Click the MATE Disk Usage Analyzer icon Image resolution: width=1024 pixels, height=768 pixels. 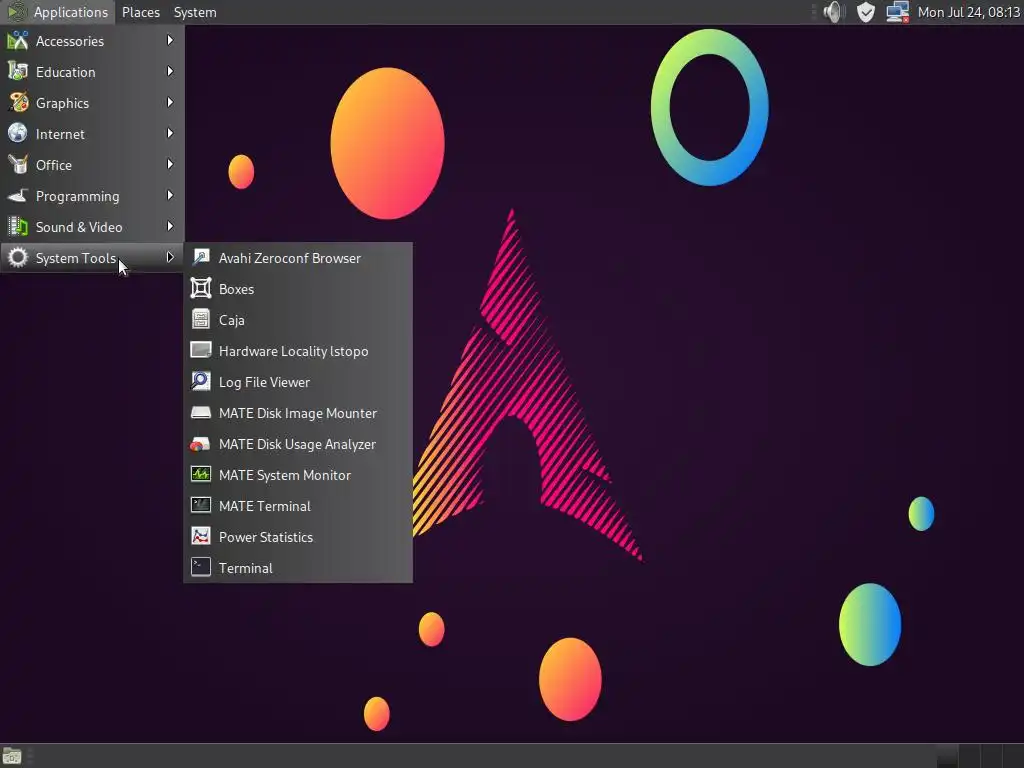[x=200, y=443]
